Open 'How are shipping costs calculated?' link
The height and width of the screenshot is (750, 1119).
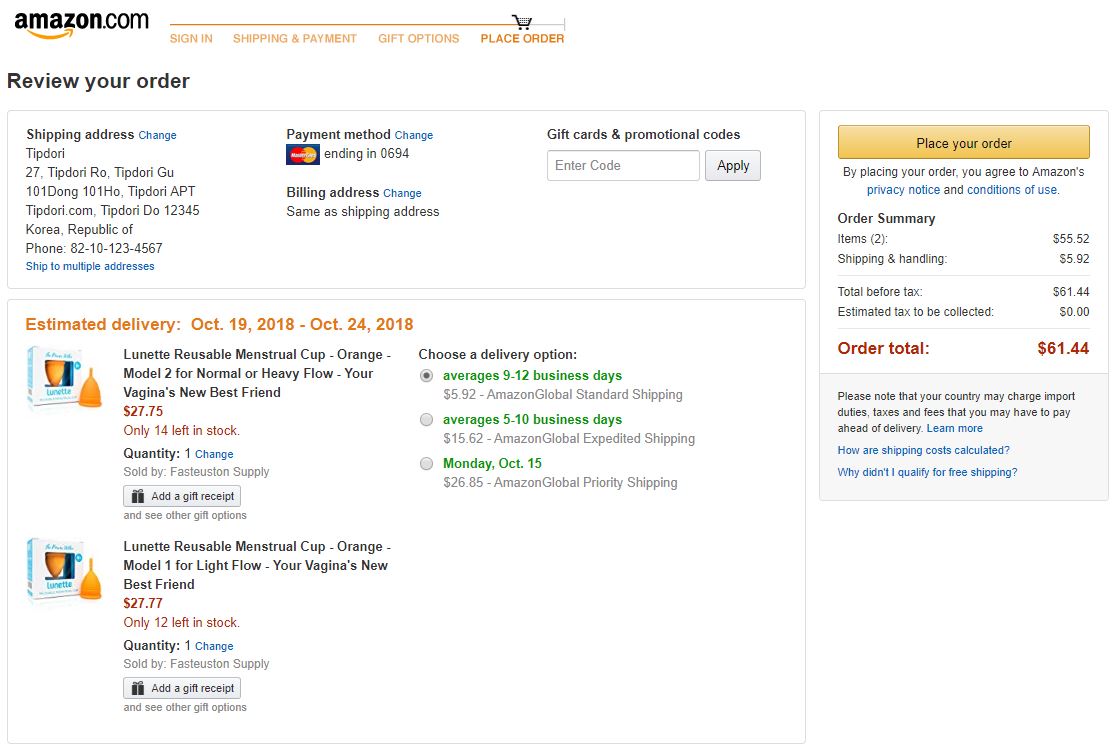click(923, 451)
